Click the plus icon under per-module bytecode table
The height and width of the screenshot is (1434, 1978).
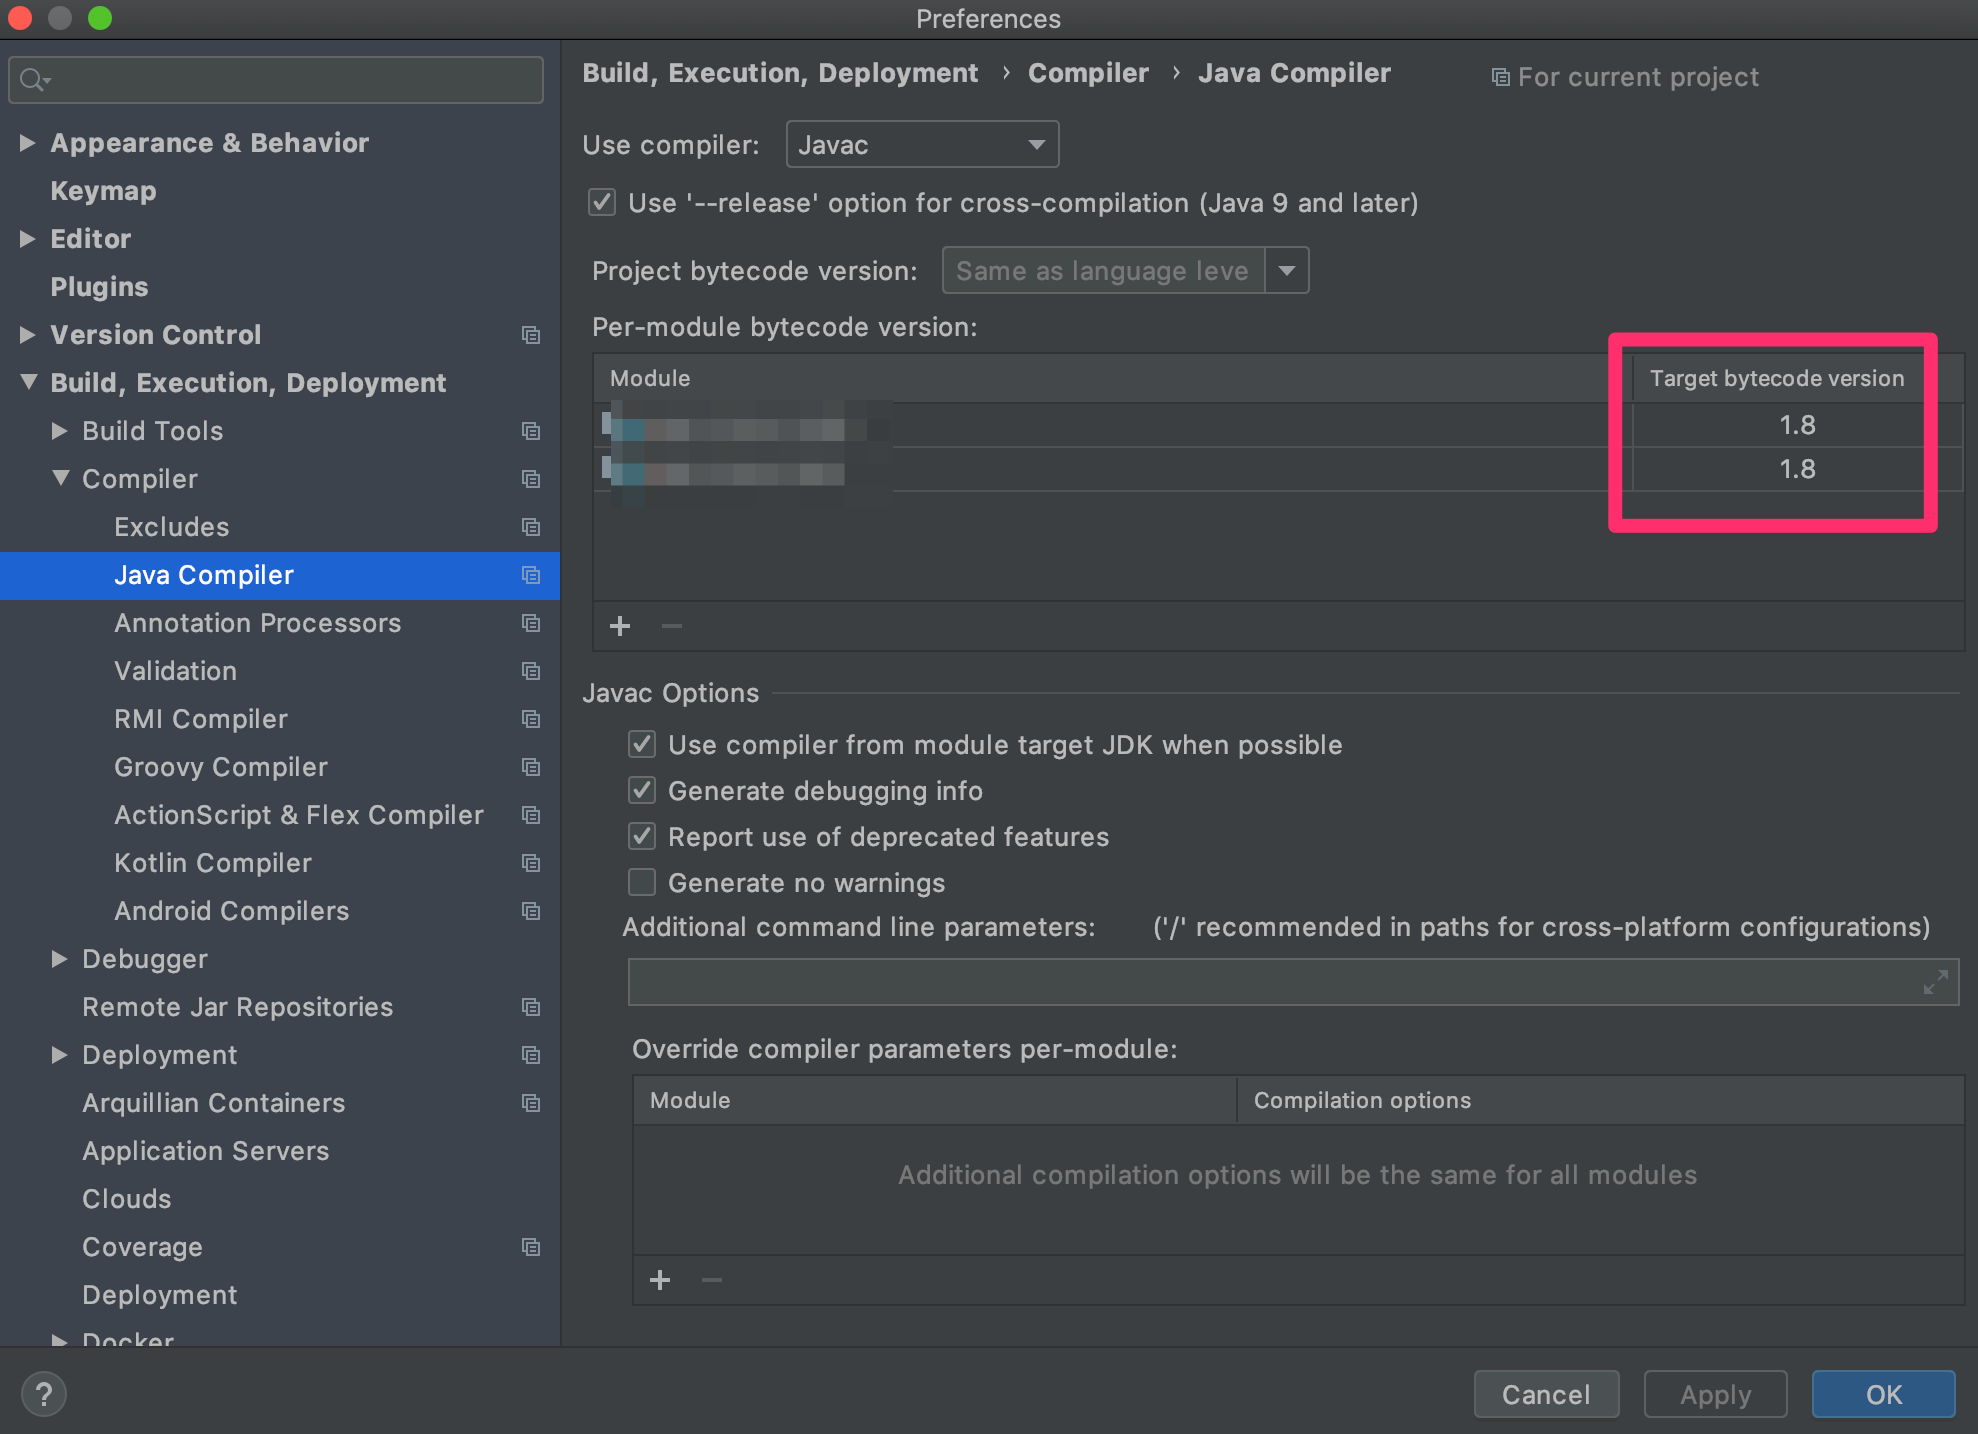[620, 626]
